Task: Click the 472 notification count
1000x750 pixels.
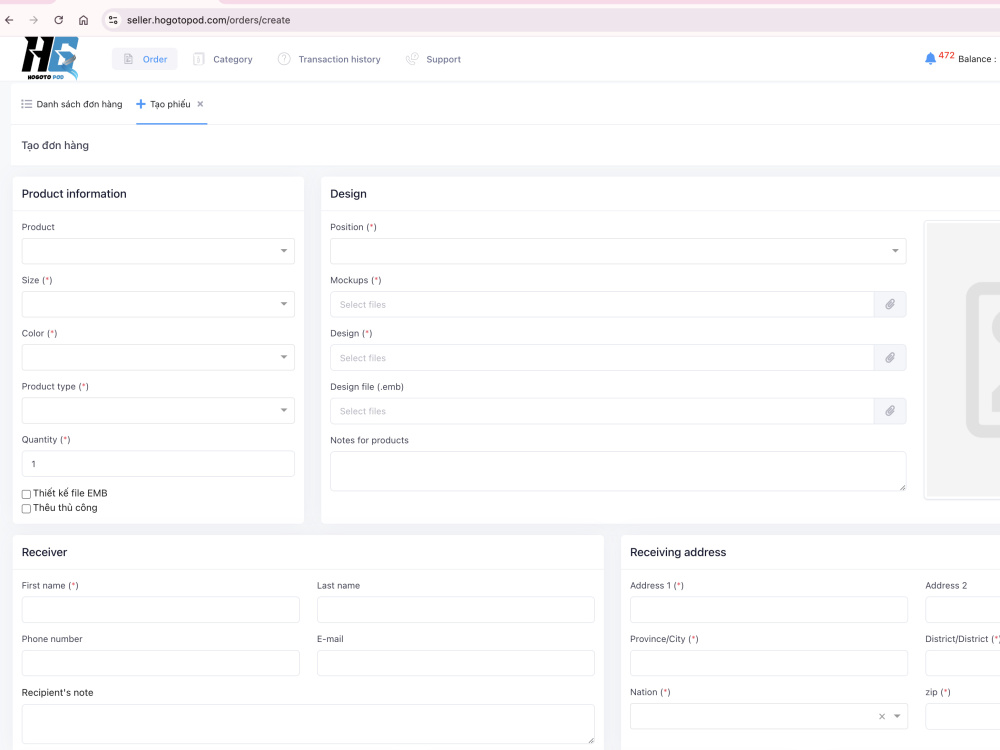Action: (x=946, y=55)
